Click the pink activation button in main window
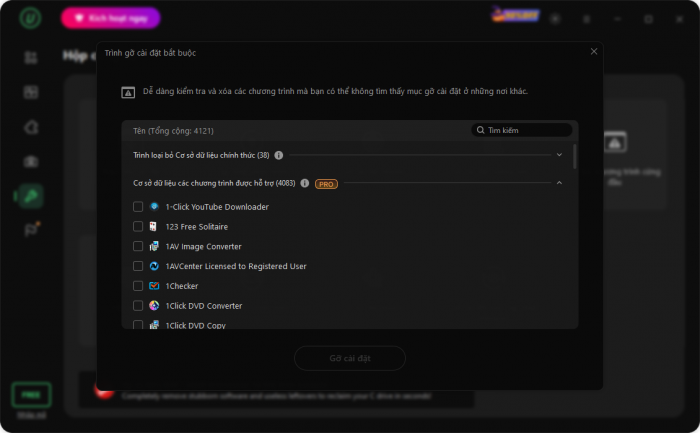Image resolution: width=700 pixels, height=433 pixels. point(110,18)
